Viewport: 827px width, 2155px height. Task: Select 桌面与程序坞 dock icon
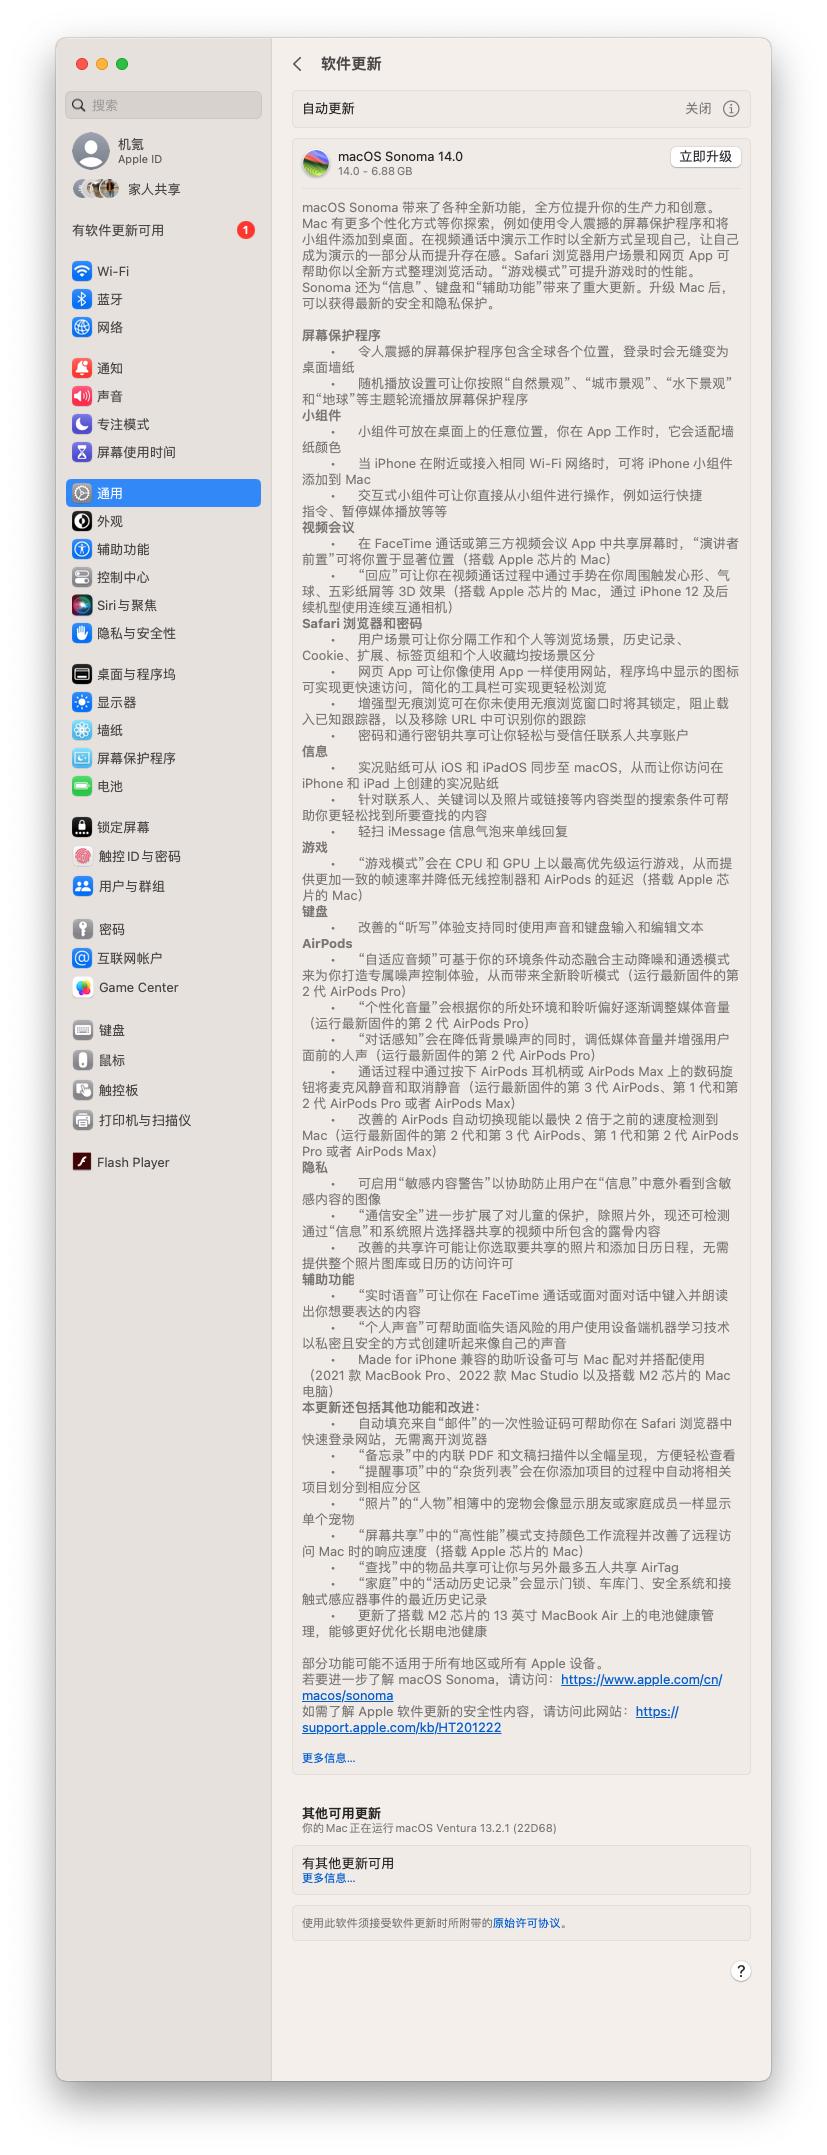pyautogui.click(x=82, y=674)
